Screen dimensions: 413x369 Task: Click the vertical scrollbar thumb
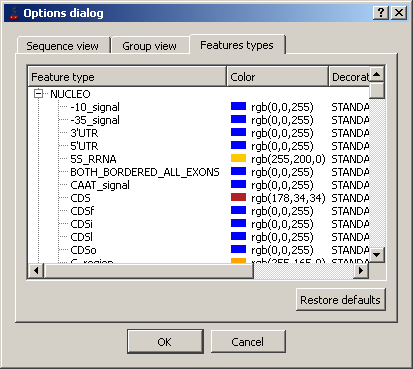[x=377, y=90]
